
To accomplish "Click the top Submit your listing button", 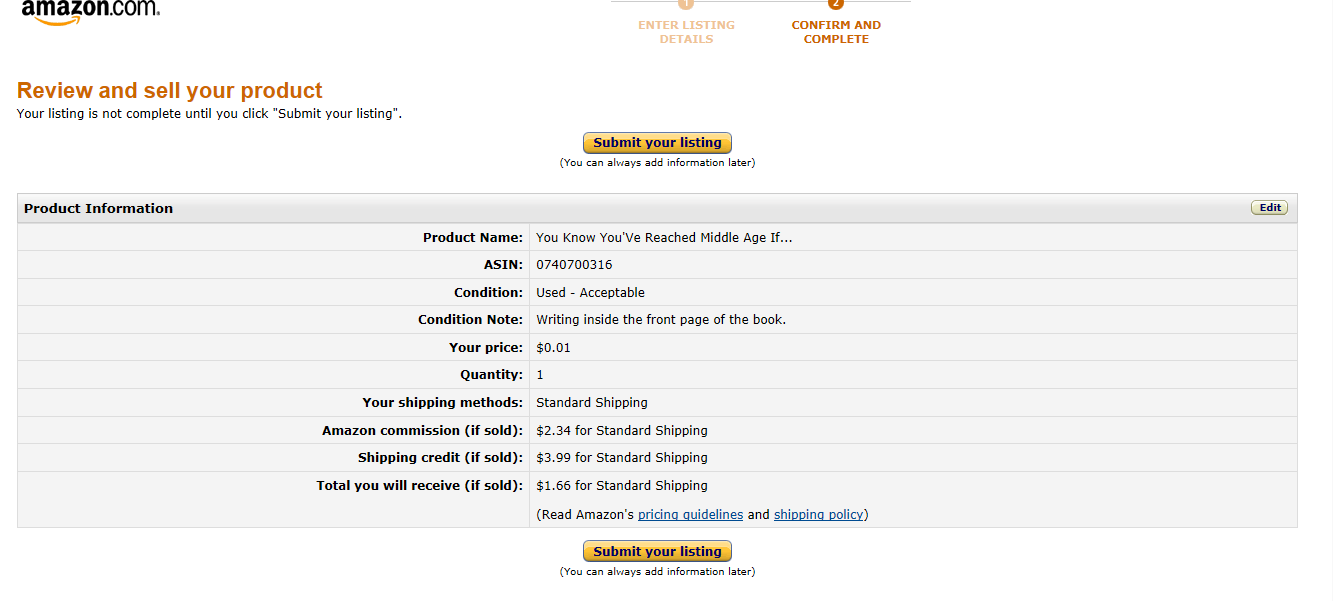I will [x=656, y=142].
